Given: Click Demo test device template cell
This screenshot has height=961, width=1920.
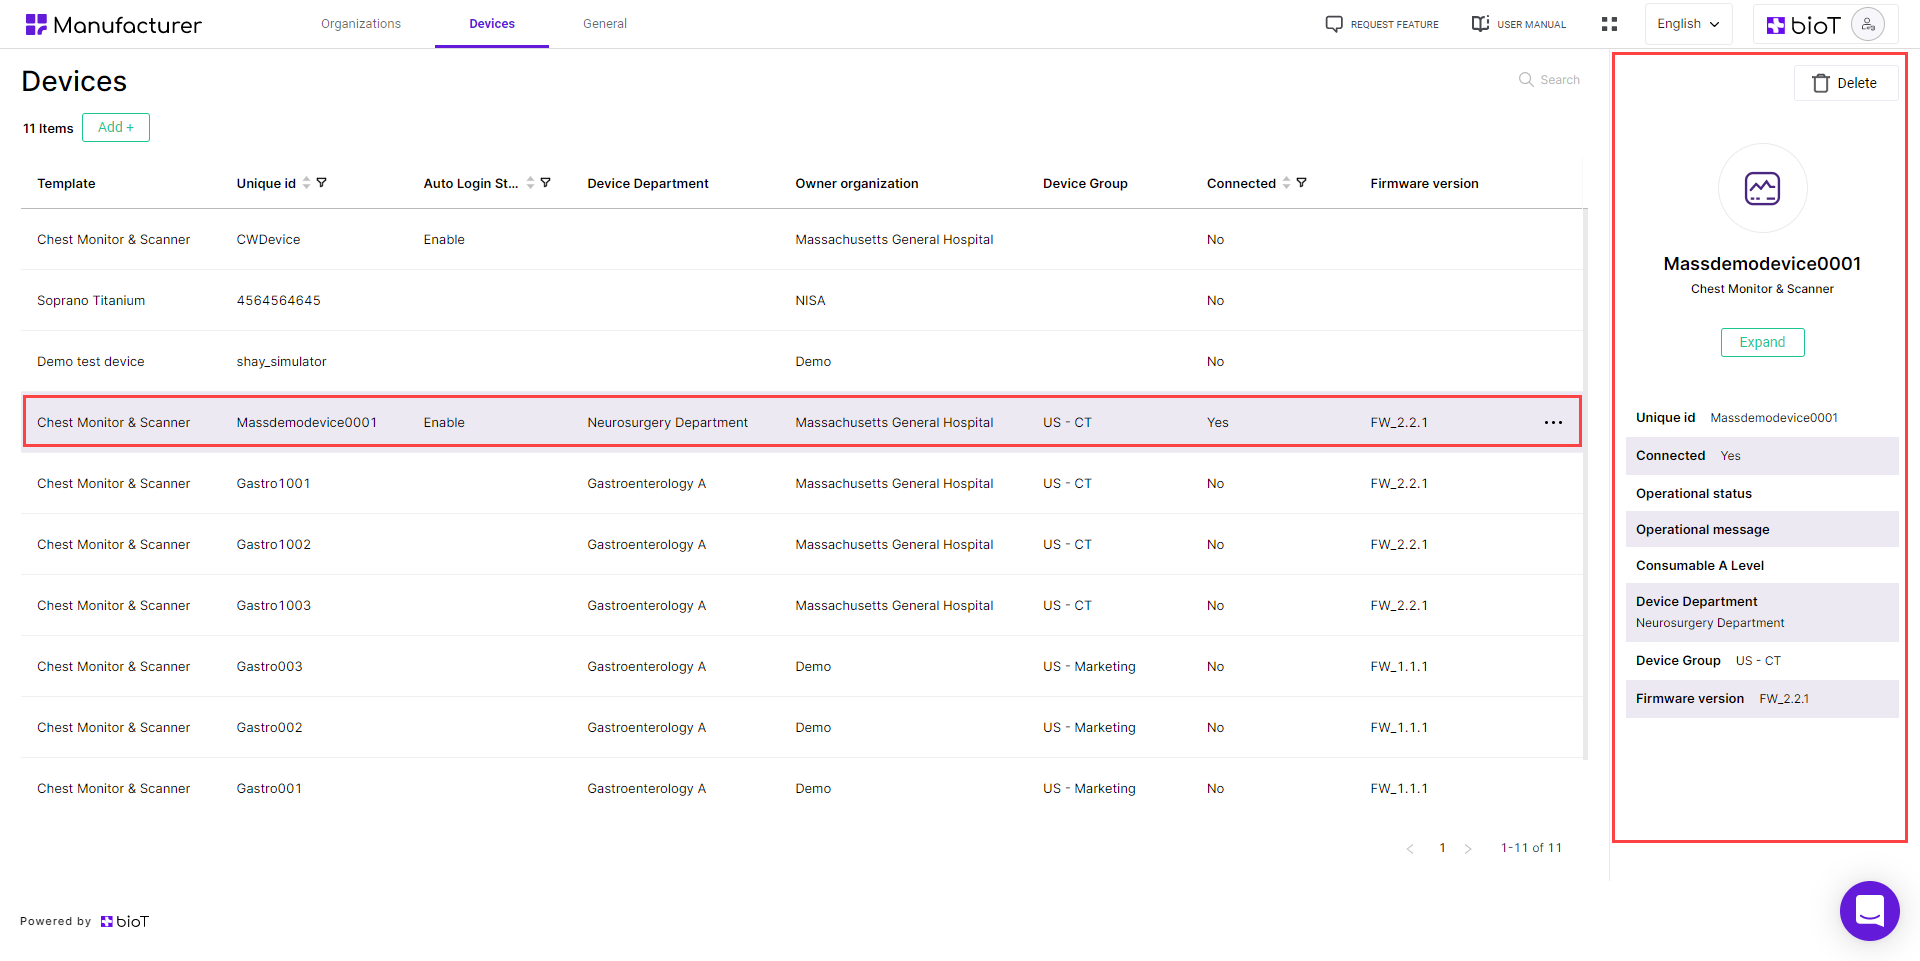Looking at the screenshot, I should point(91,362).
